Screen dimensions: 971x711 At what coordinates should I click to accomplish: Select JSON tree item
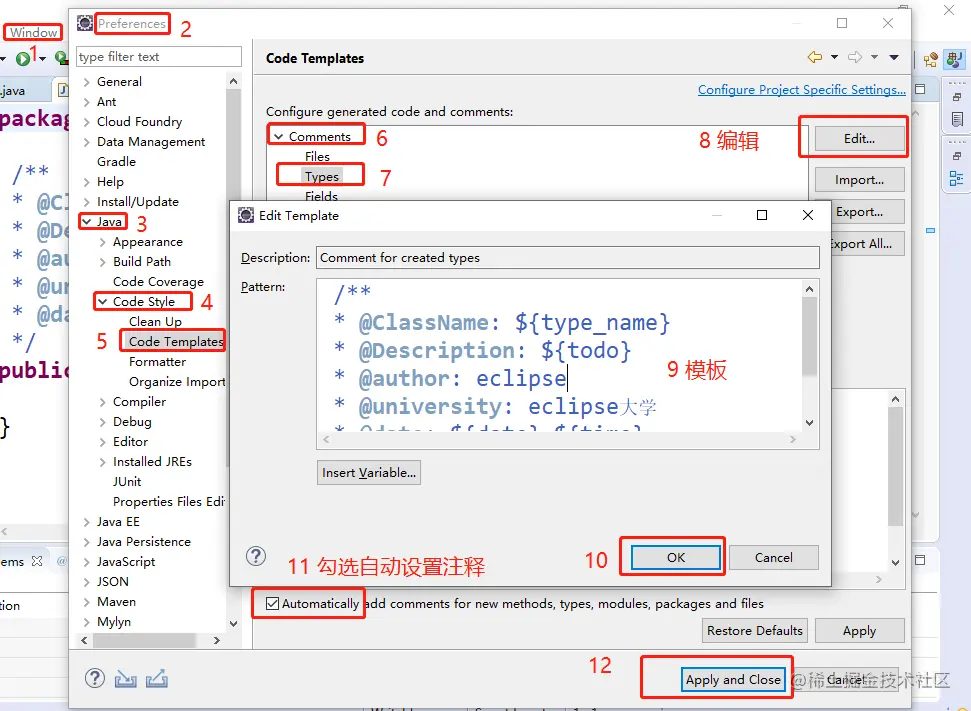click(113, 582)
